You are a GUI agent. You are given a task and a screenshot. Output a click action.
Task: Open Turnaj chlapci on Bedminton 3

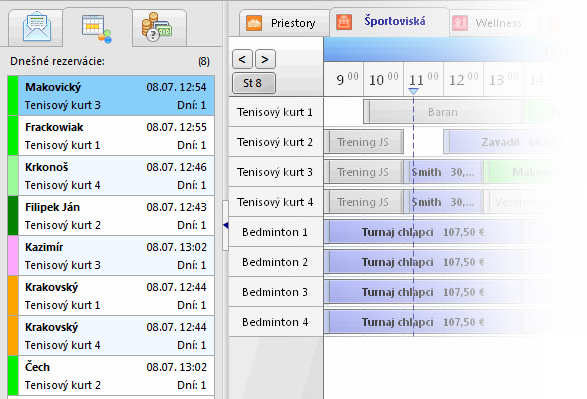[423, 292]
